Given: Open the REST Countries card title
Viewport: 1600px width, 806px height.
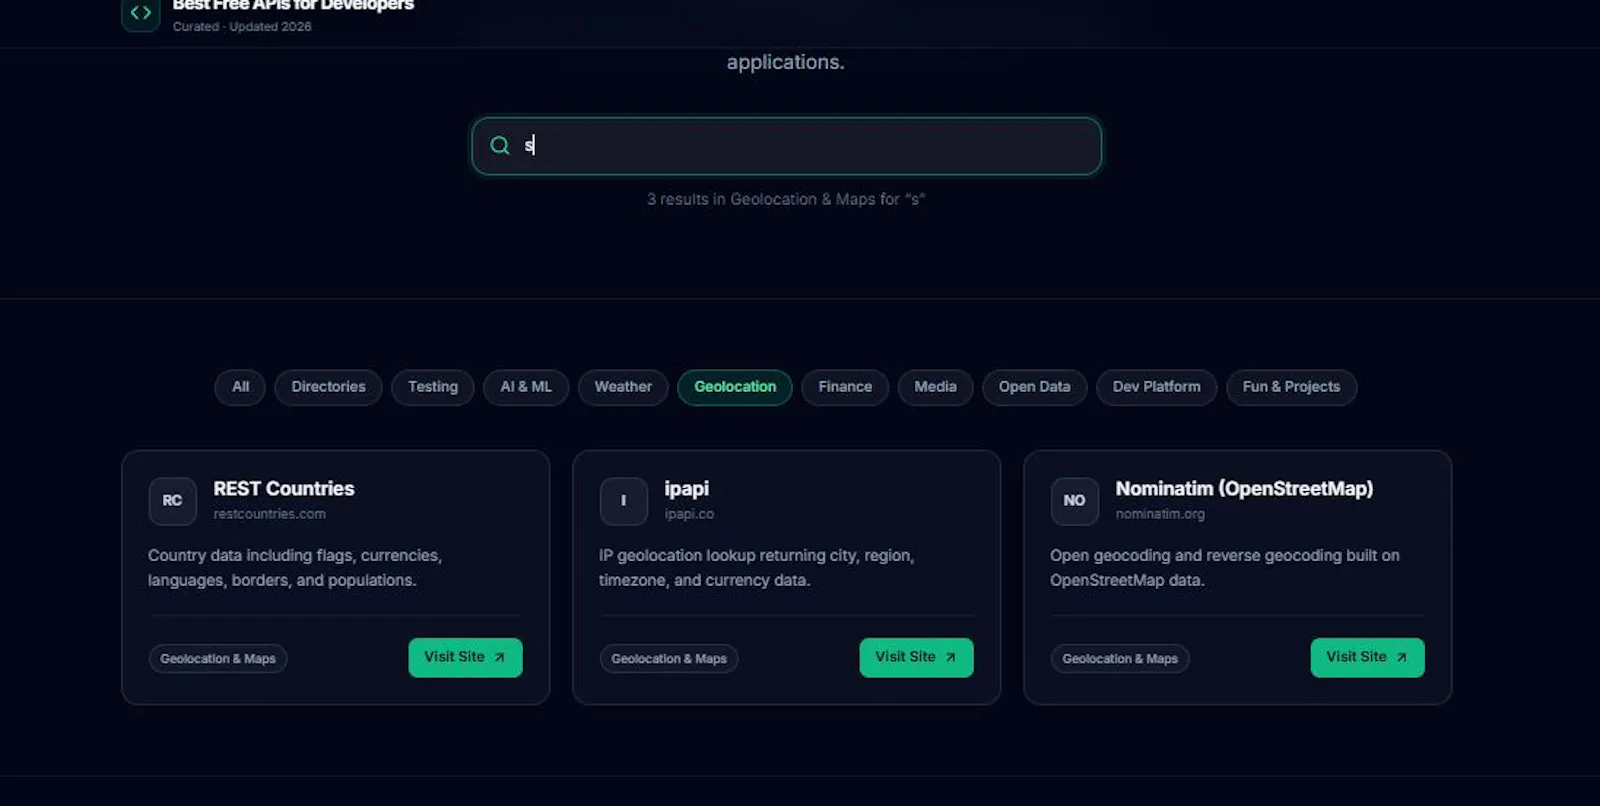Looking at the screenshot, I should point(284,489).
